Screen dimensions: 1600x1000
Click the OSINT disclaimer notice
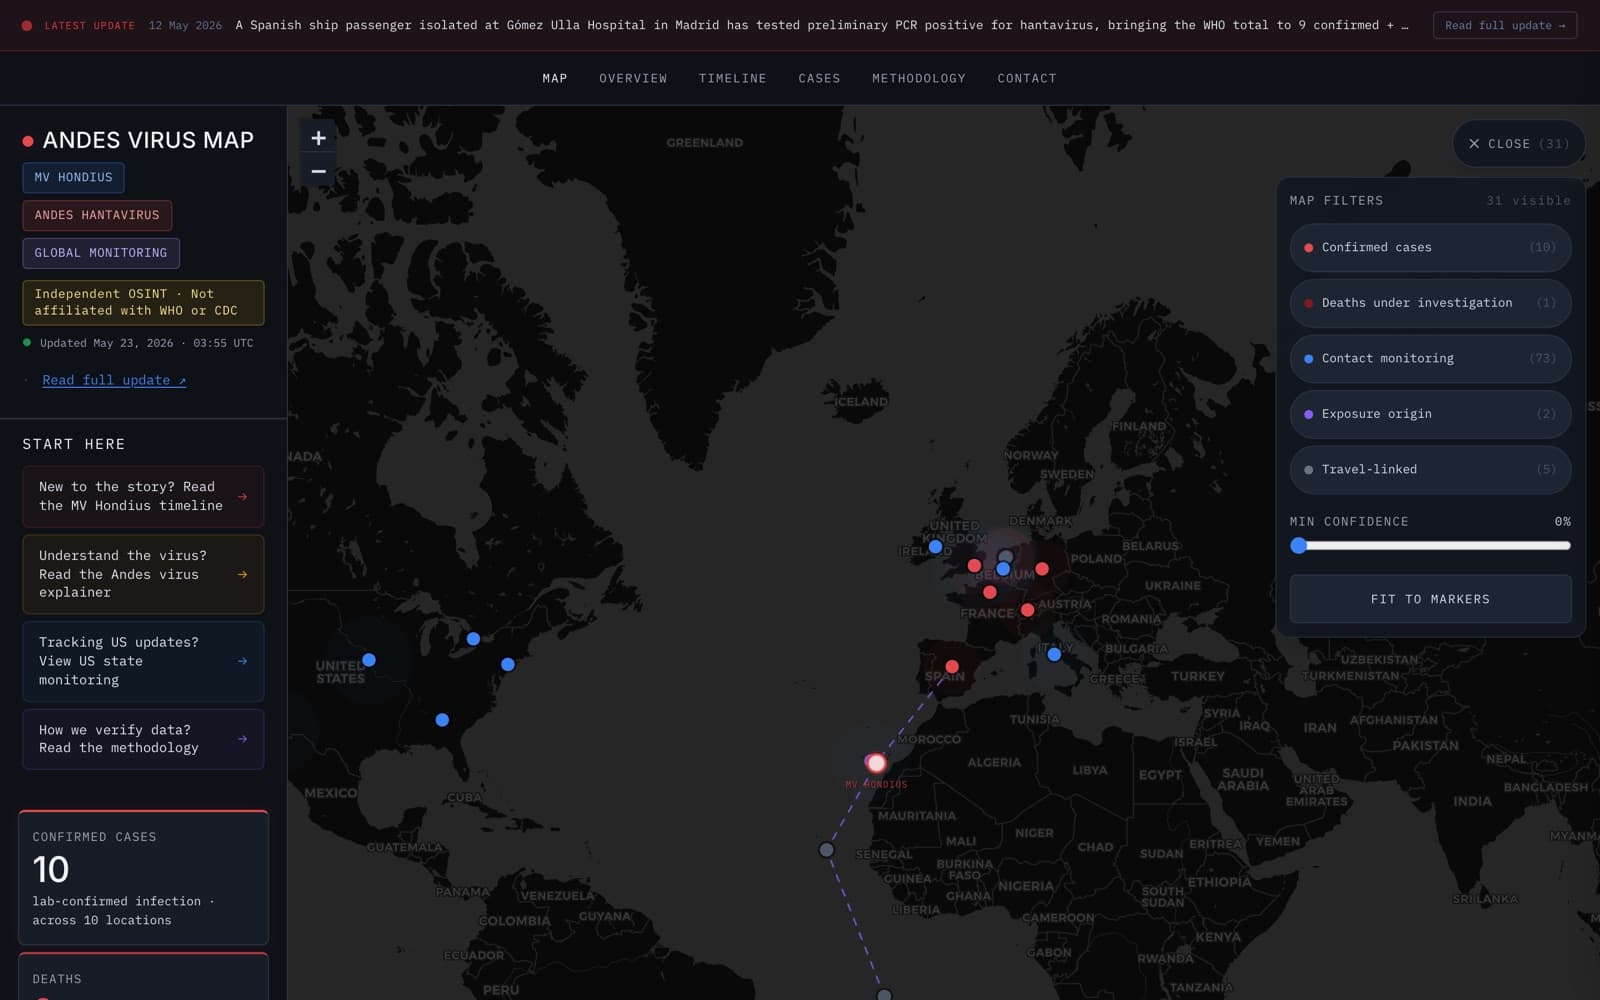pos(143,302)
